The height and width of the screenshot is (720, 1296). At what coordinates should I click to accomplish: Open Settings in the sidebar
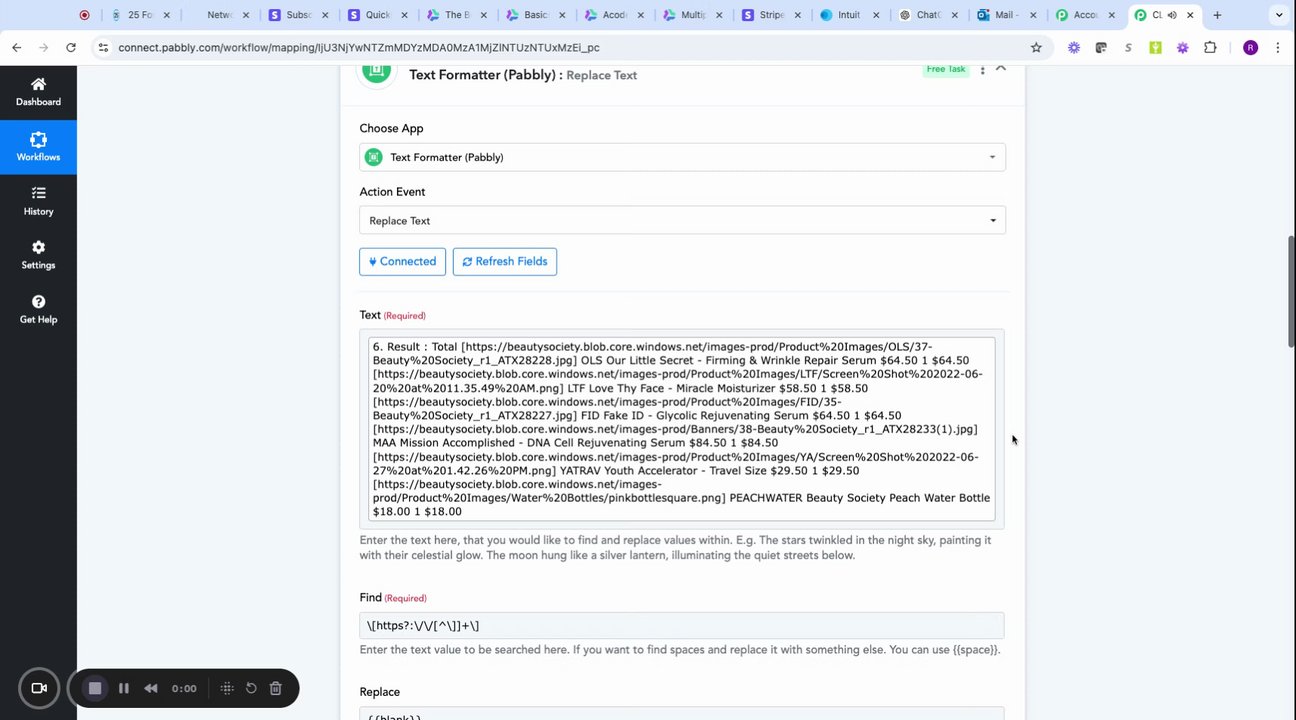pyautogui.click(x=38, y=255)
